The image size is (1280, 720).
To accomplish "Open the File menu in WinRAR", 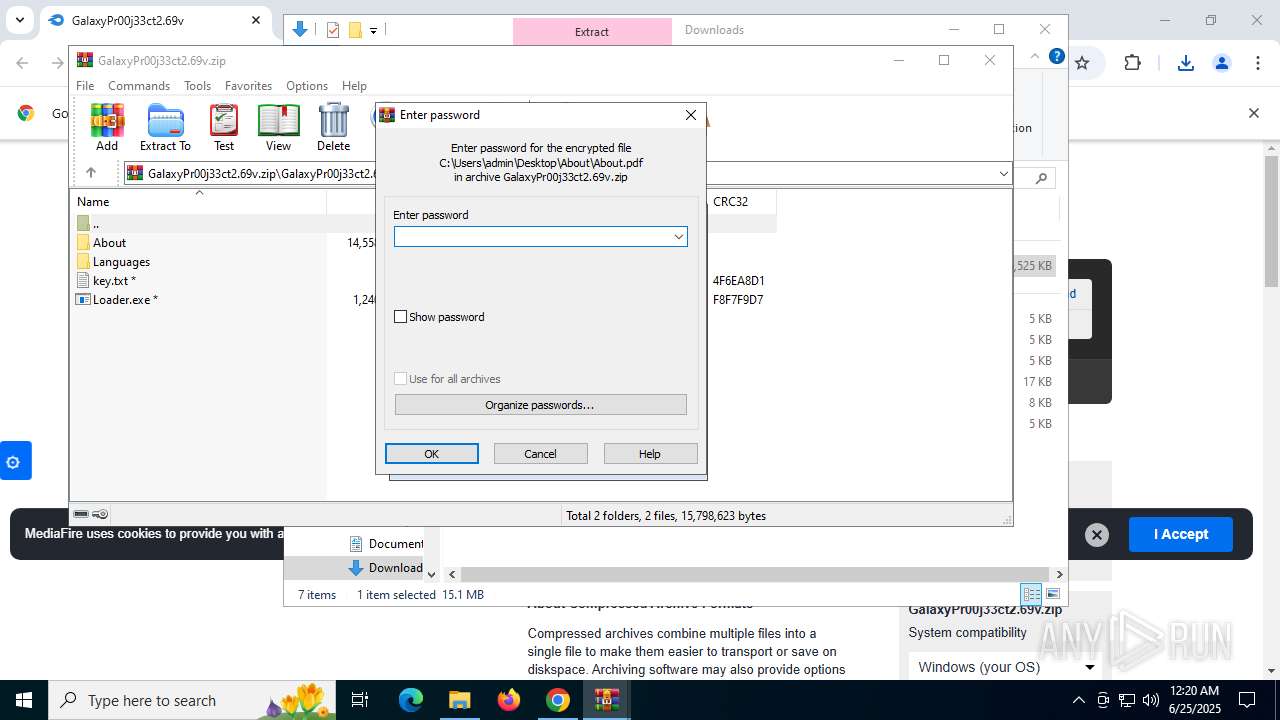I will [85, 86].
